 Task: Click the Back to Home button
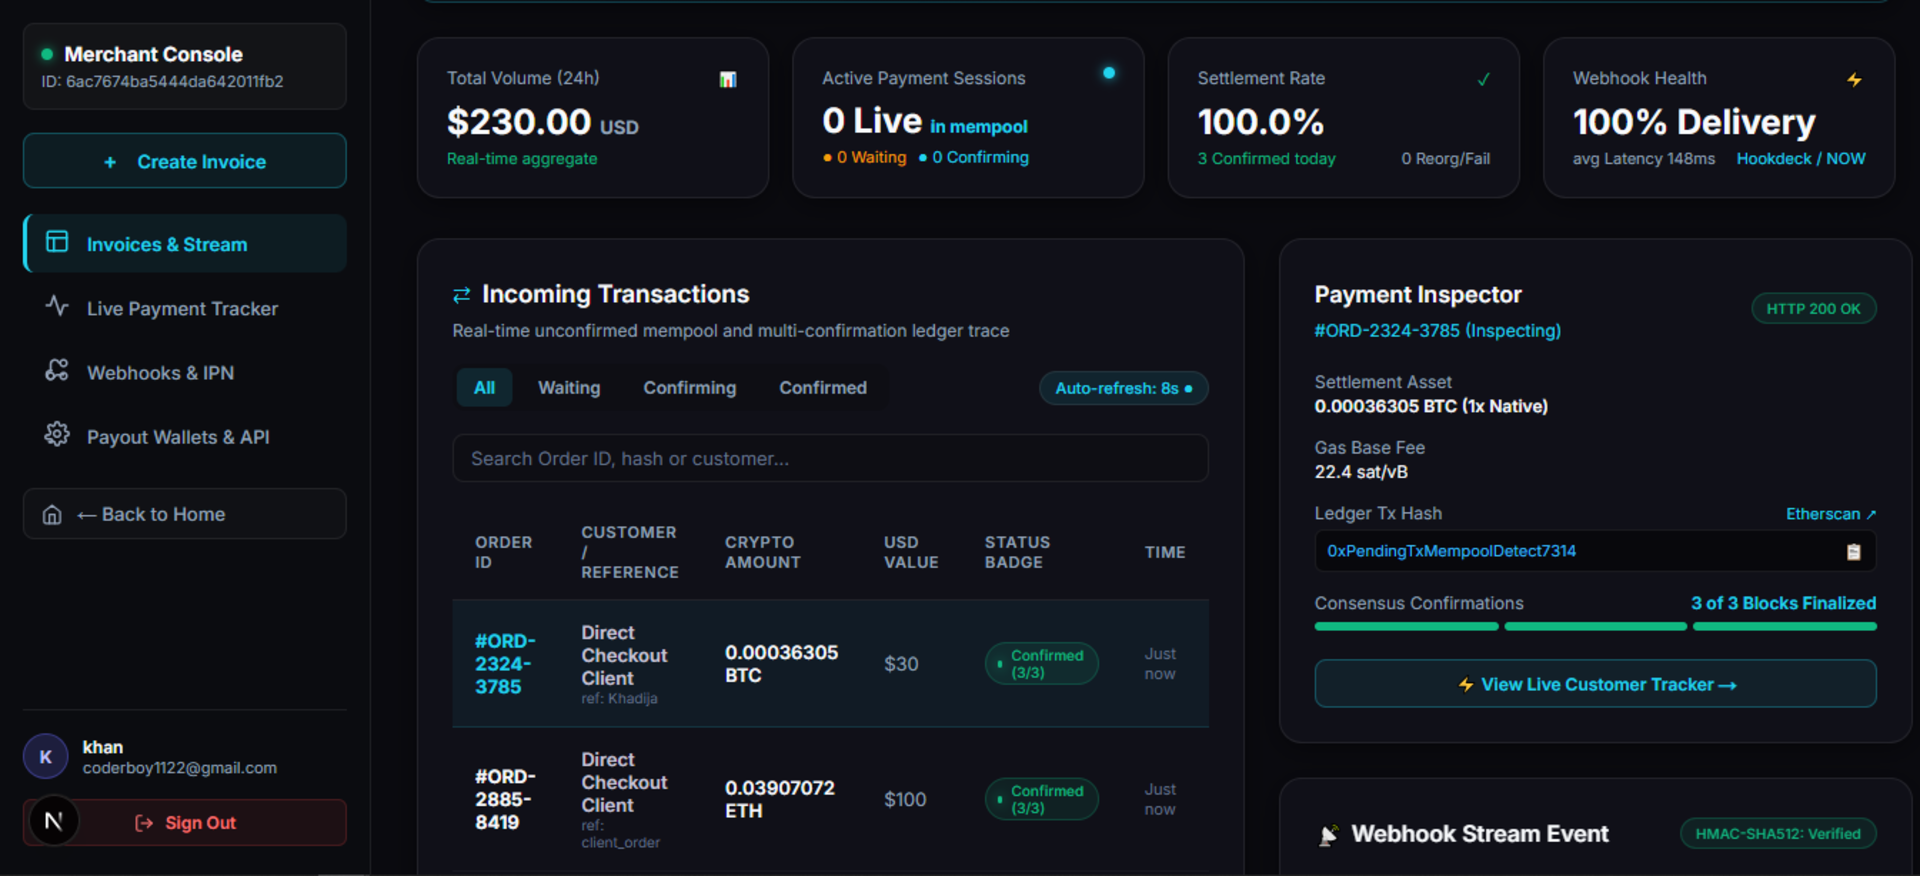[185, 514]
